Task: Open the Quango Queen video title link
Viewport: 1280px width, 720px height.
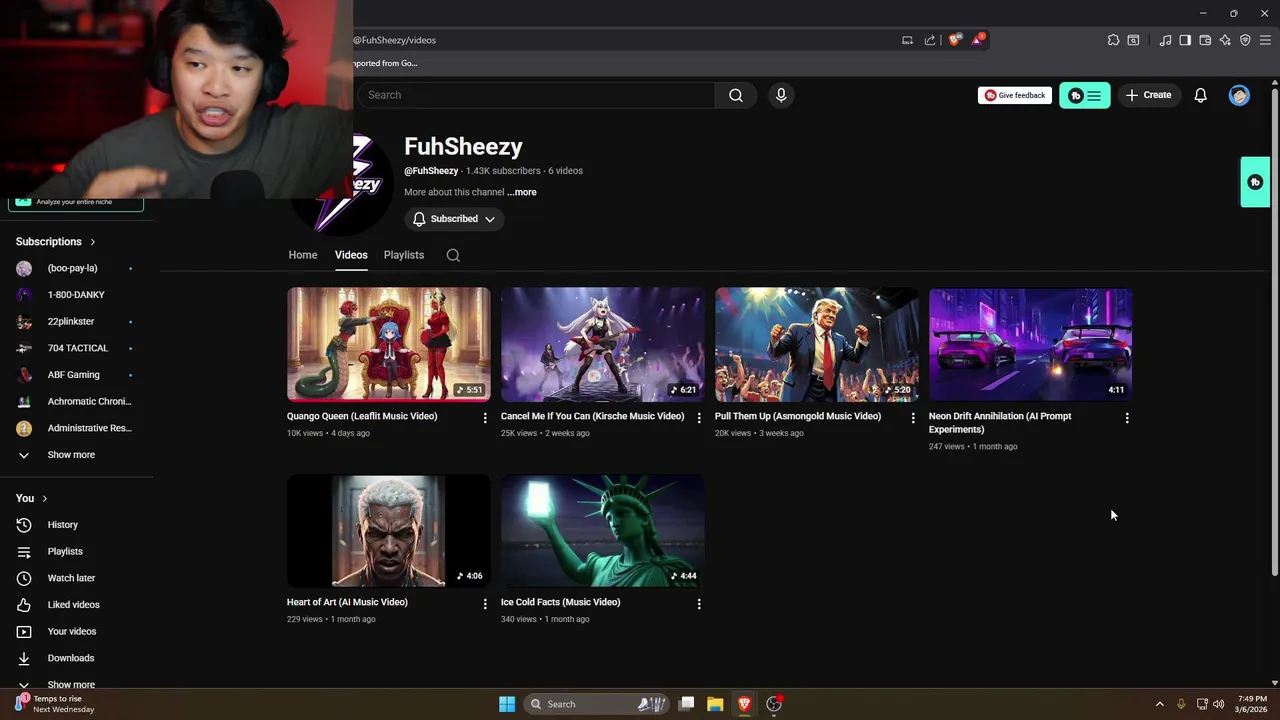Action: click(x=362, y=416)
